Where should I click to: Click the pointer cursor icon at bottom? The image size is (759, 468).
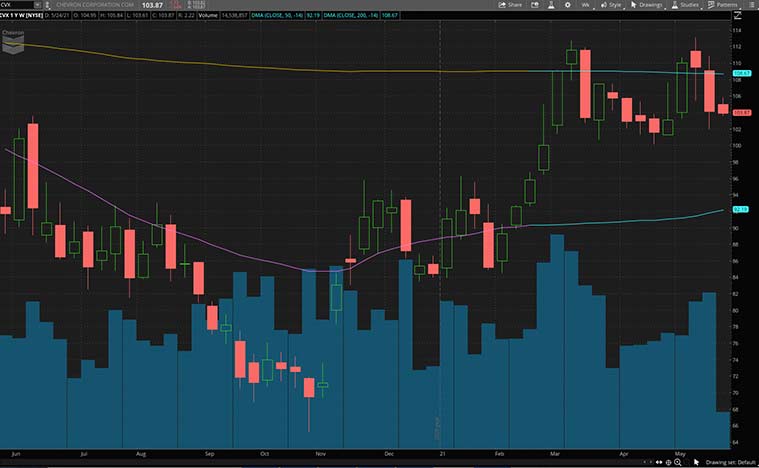click(696, 462)
